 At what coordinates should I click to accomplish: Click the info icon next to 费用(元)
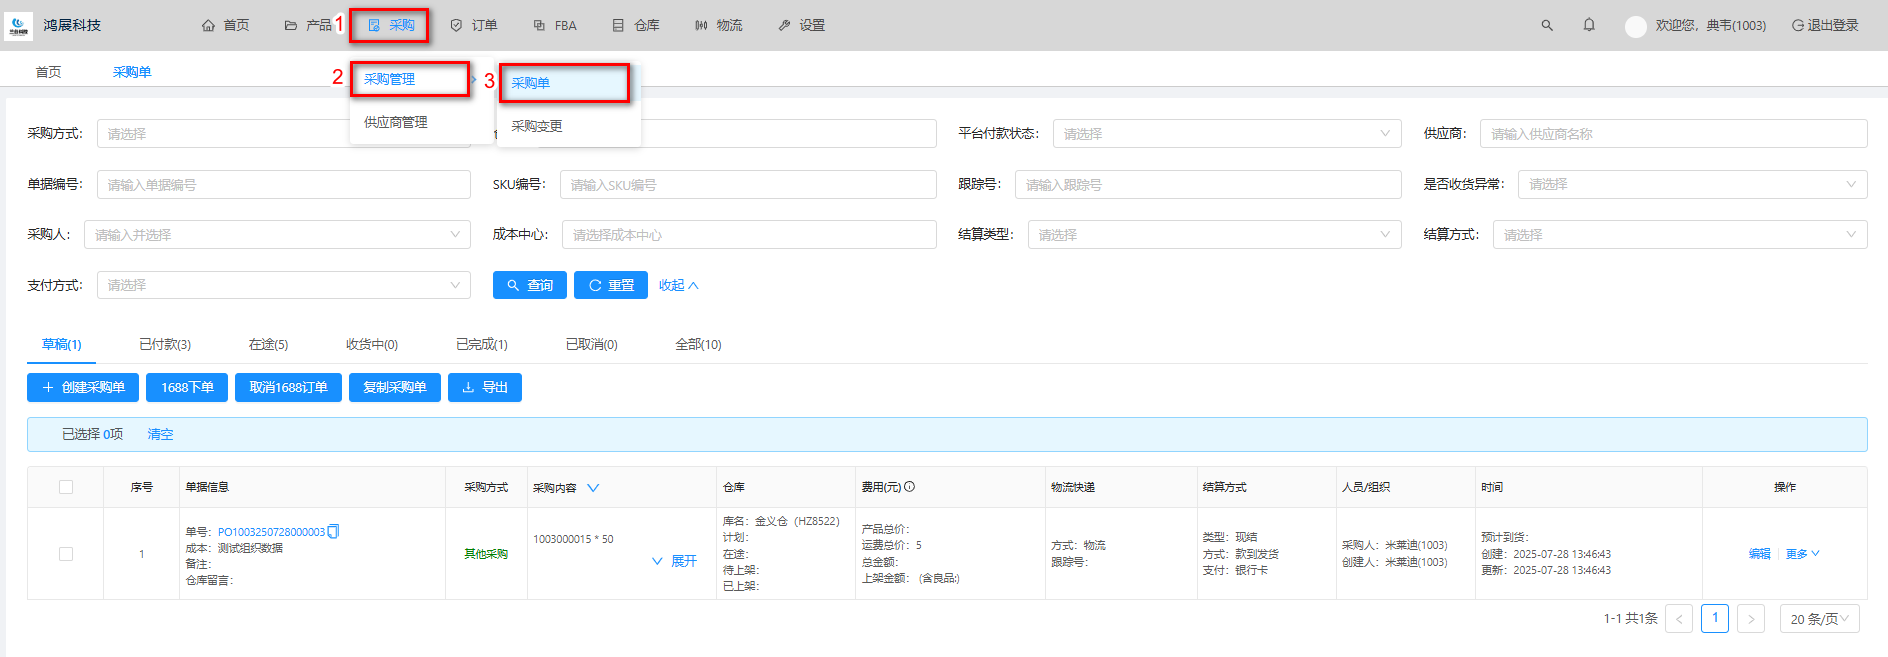pyautogui.click(x=910, y=487)
